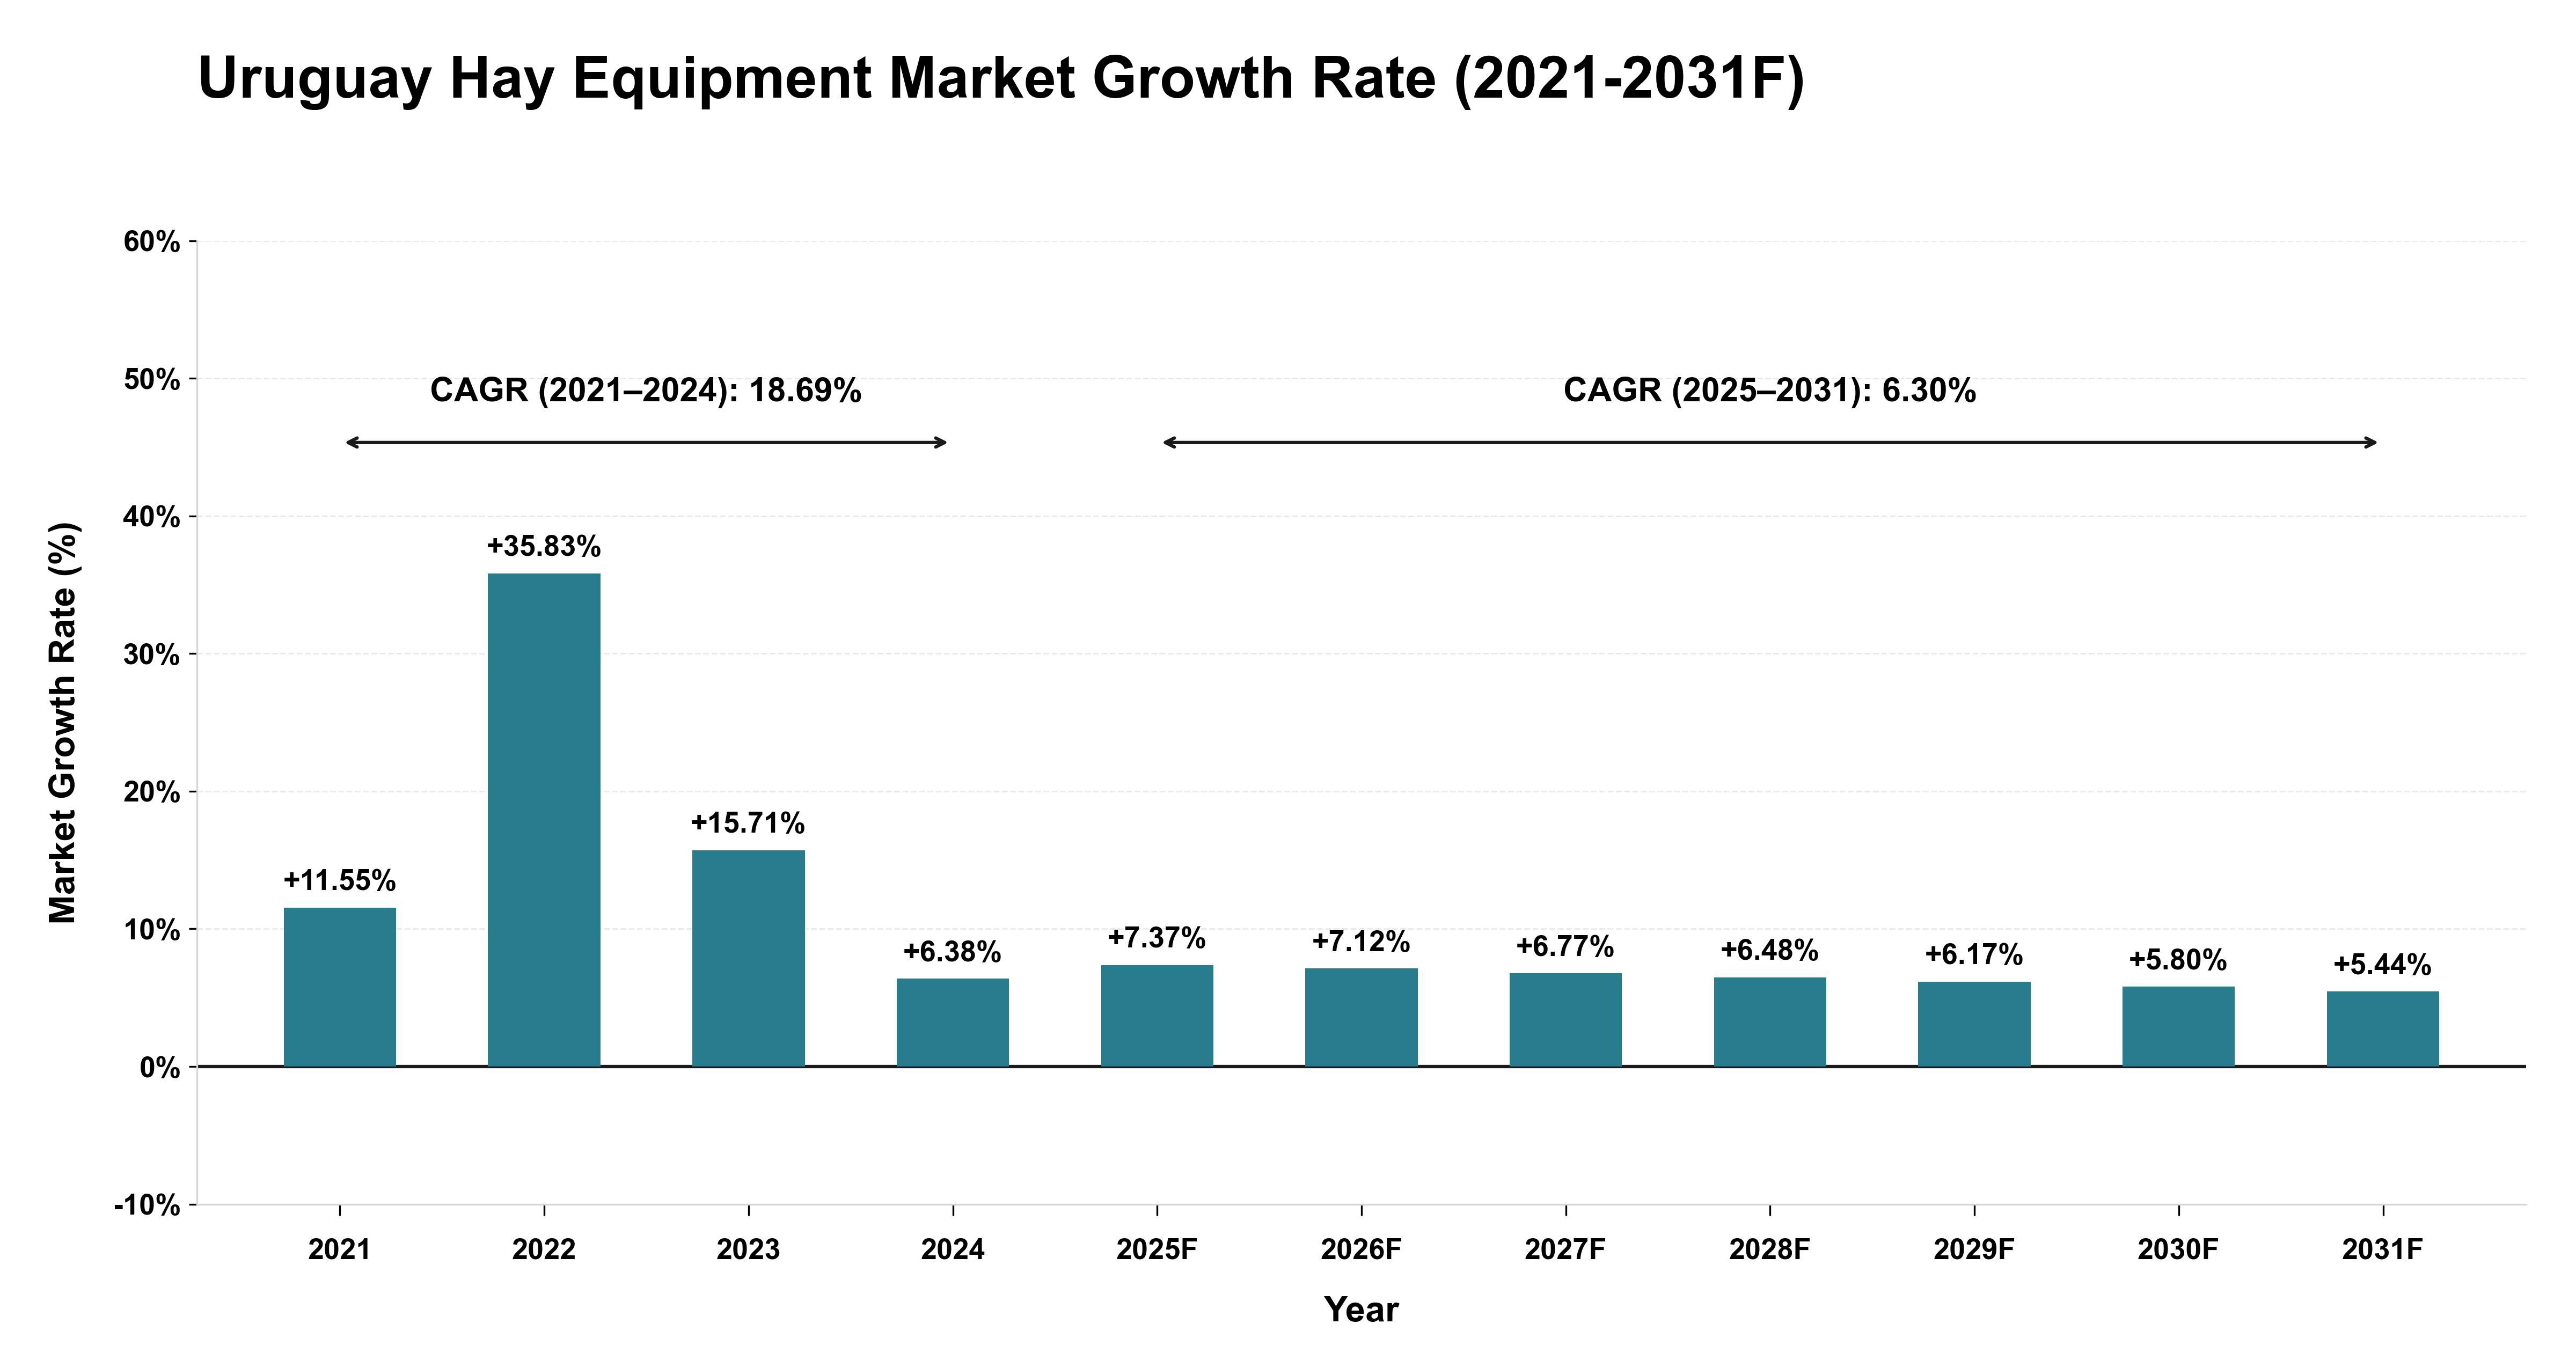This screenshot has width=2576, height=1368.
Task: Click the 30% y-axis tick label
Action: pyautogui.click(x=152, y=655)
